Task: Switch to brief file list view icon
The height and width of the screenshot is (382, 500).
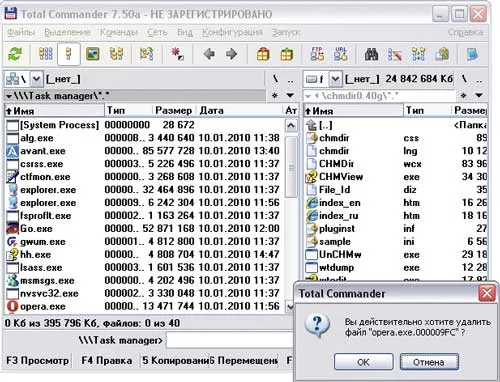Action: (46, 54)
